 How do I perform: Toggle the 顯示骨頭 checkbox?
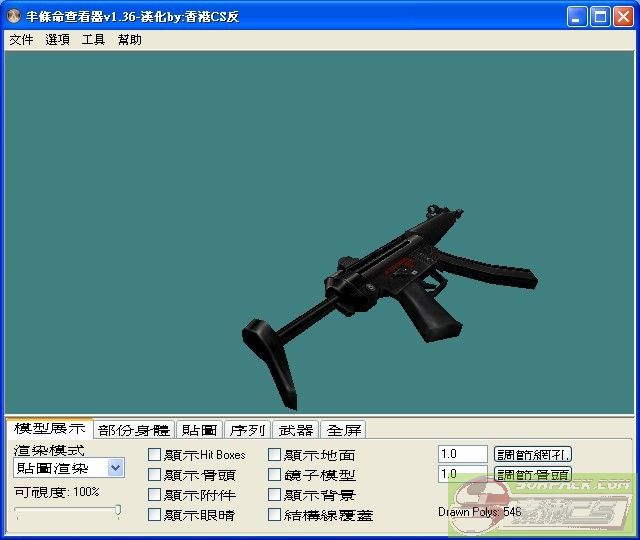[x=155, y=475]
